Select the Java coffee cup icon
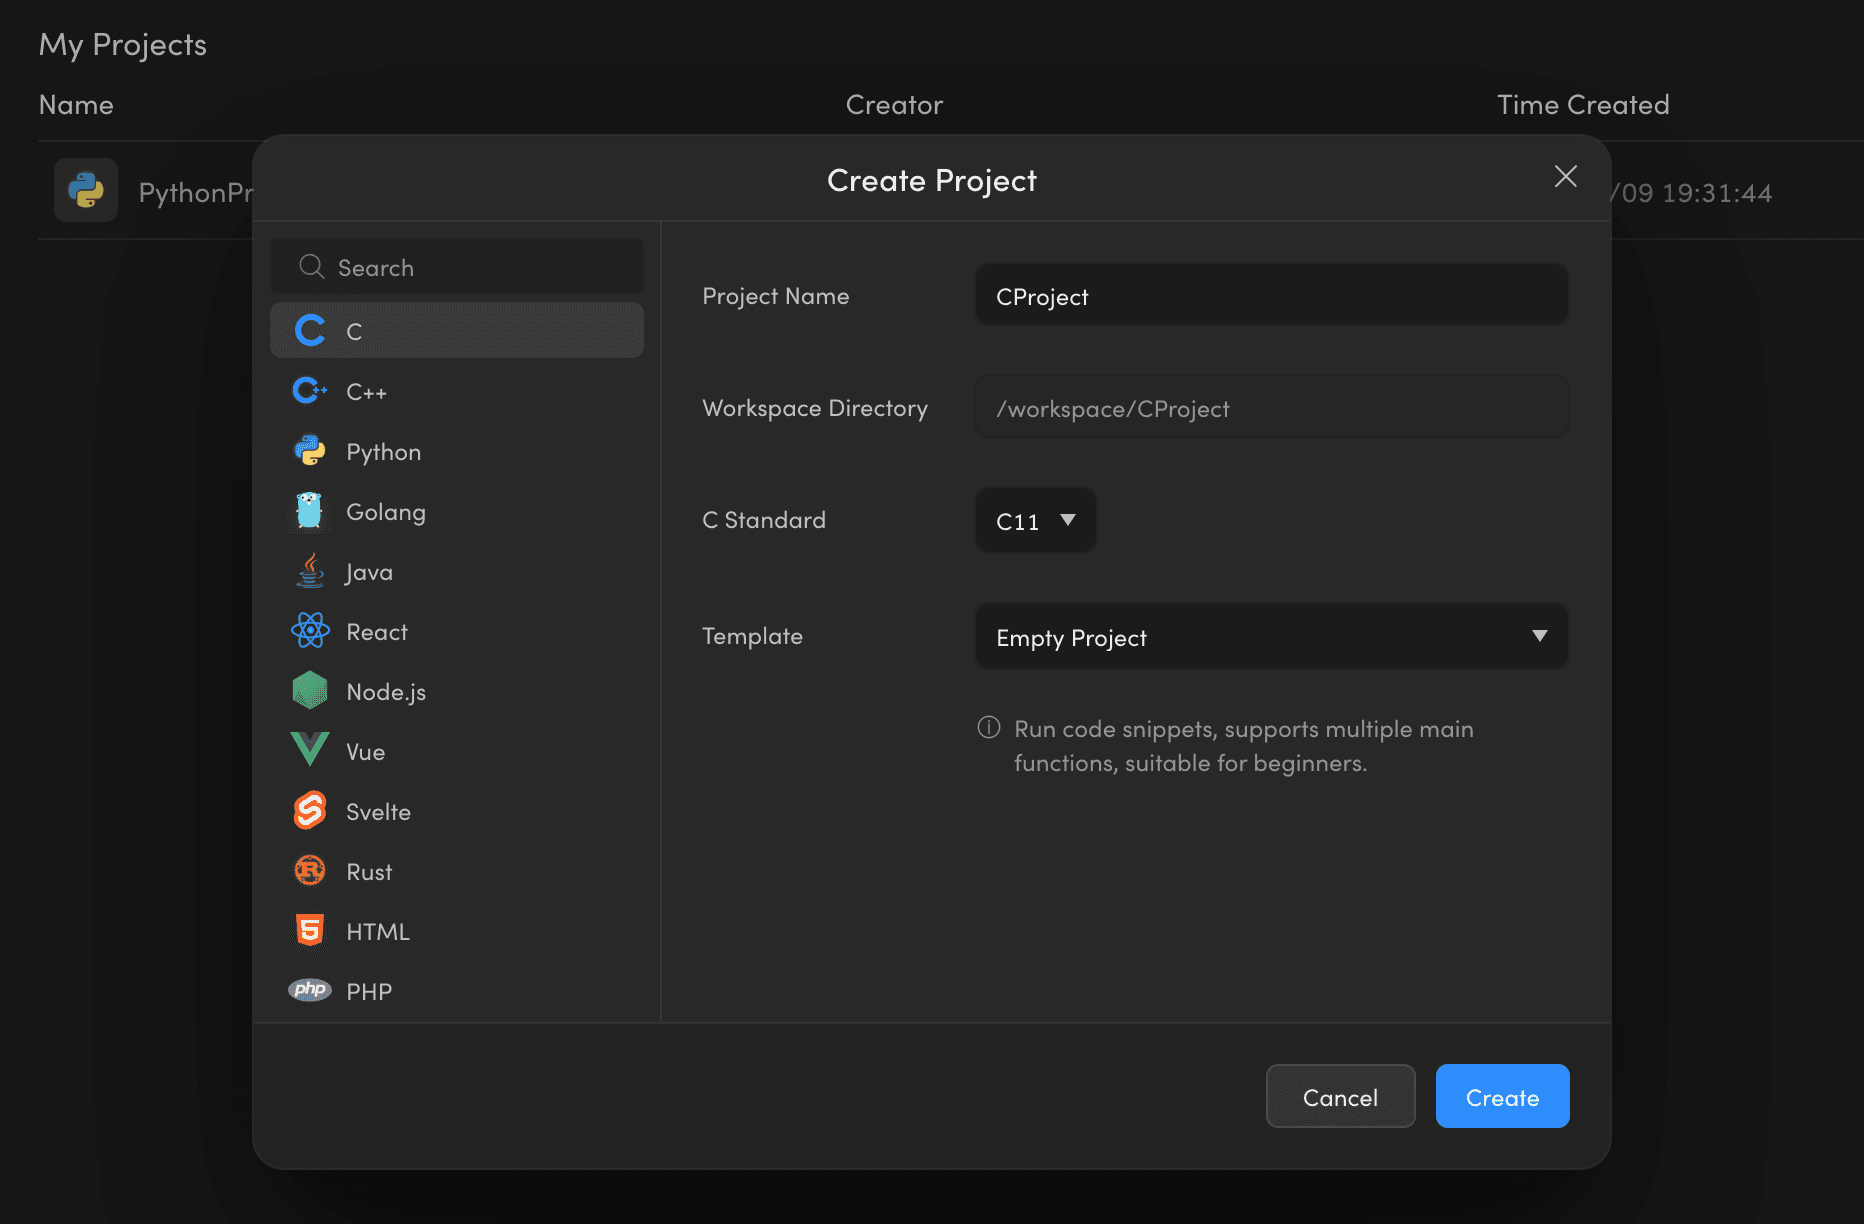The height and width of the screenshot is (1224, 1864). coord(309,571)
